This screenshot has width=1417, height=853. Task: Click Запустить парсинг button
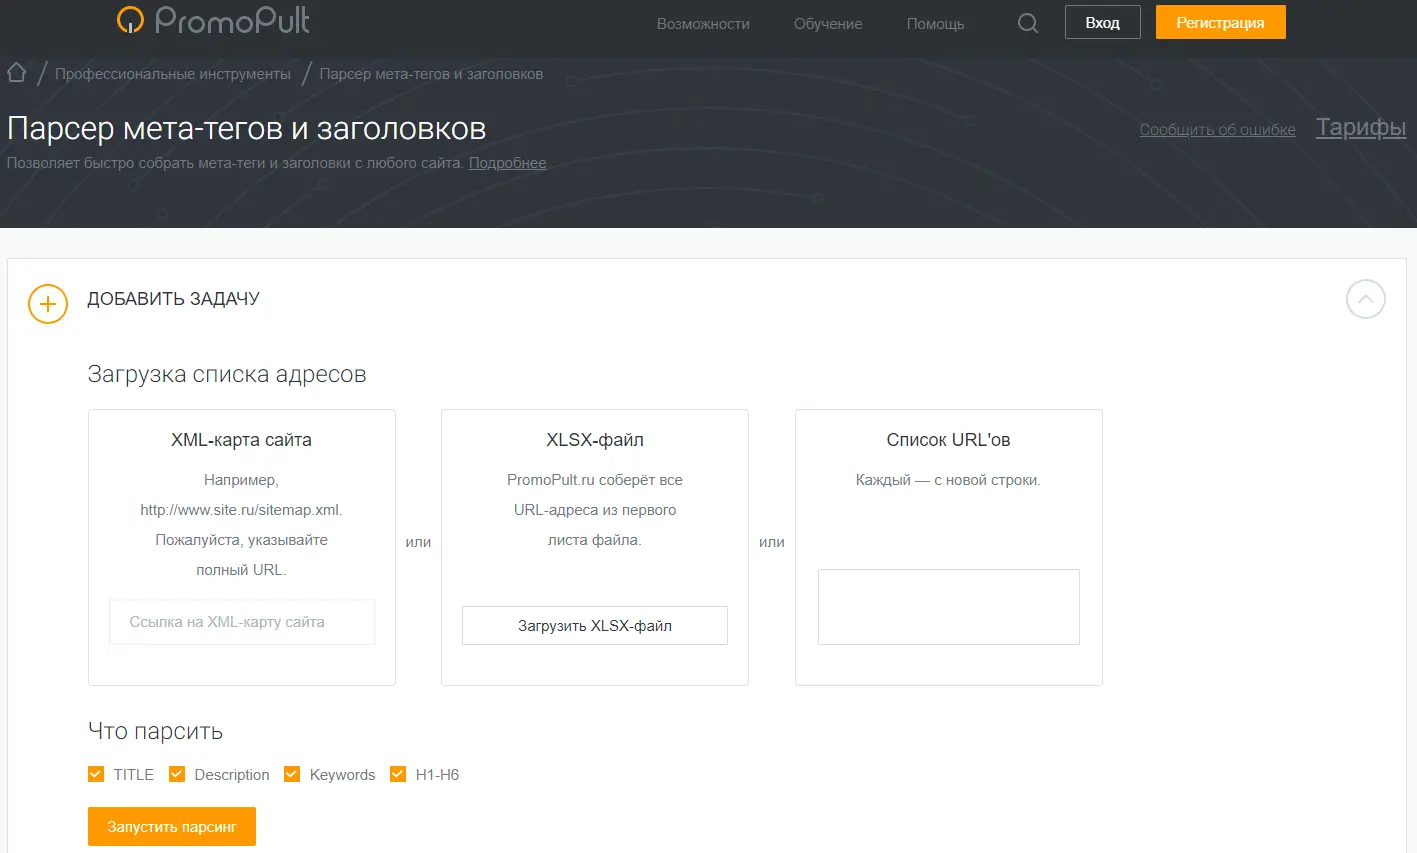[172, 827]
